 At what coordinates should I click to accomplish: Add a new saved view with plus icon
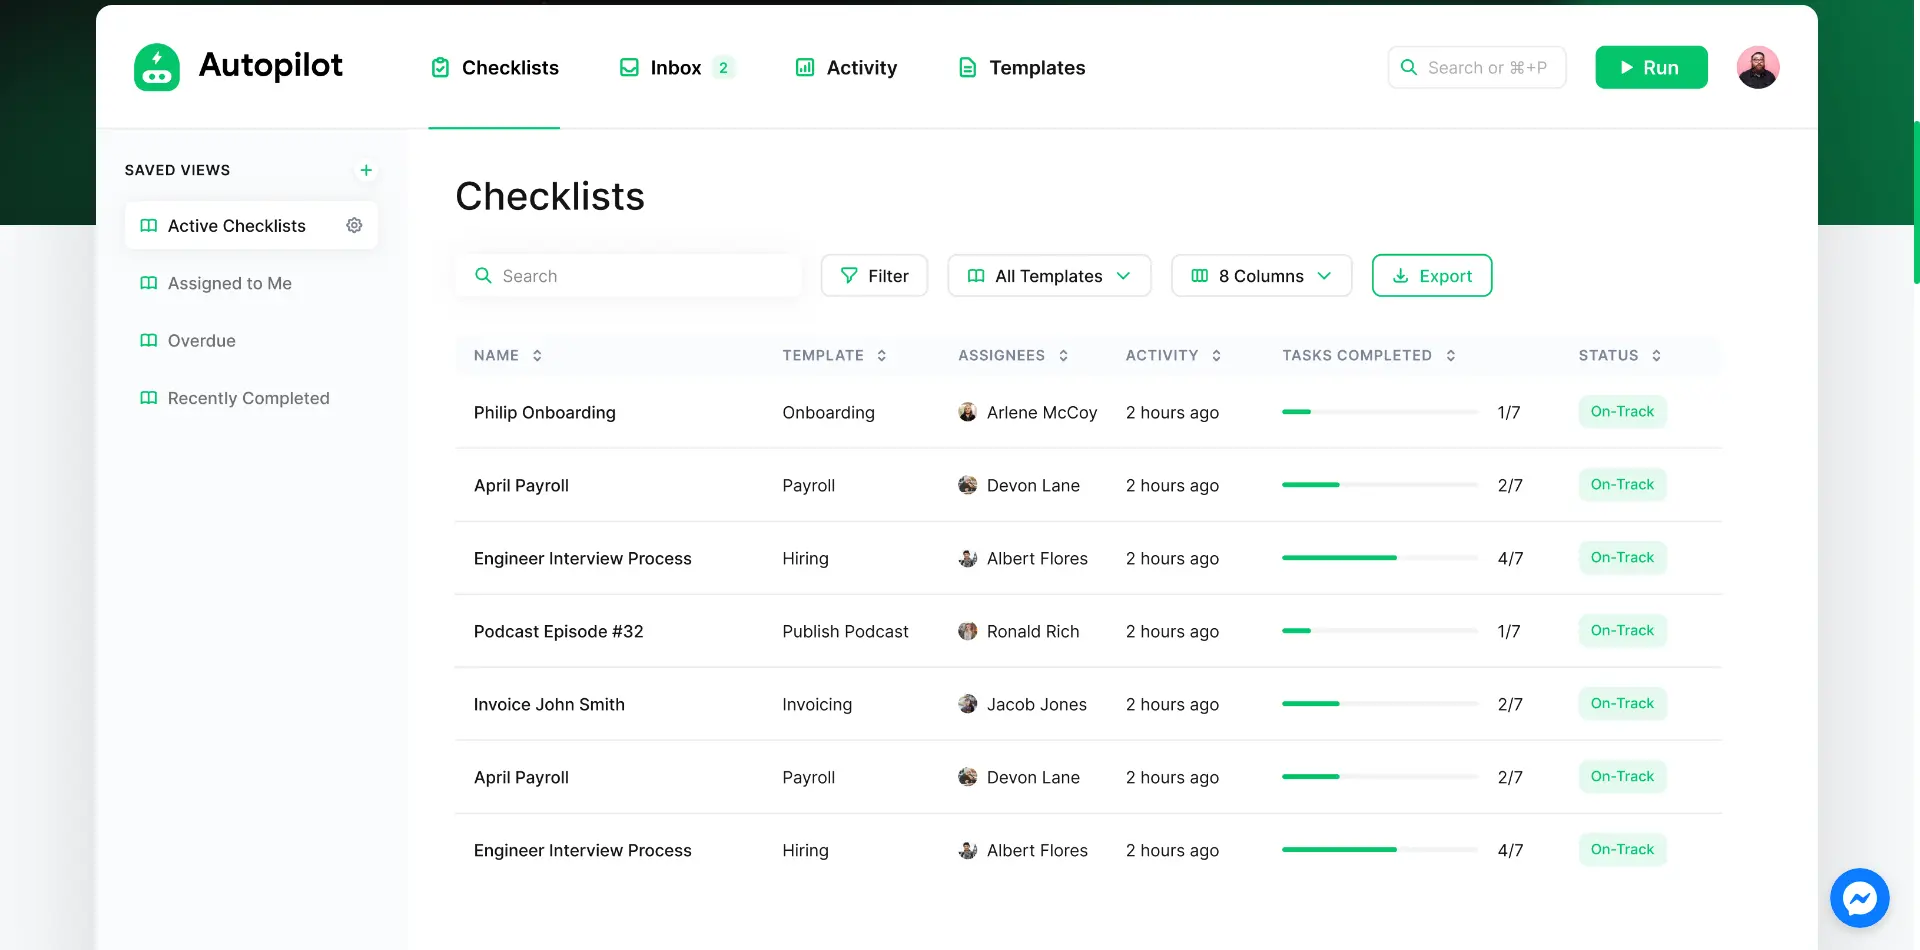click(366, 170)
